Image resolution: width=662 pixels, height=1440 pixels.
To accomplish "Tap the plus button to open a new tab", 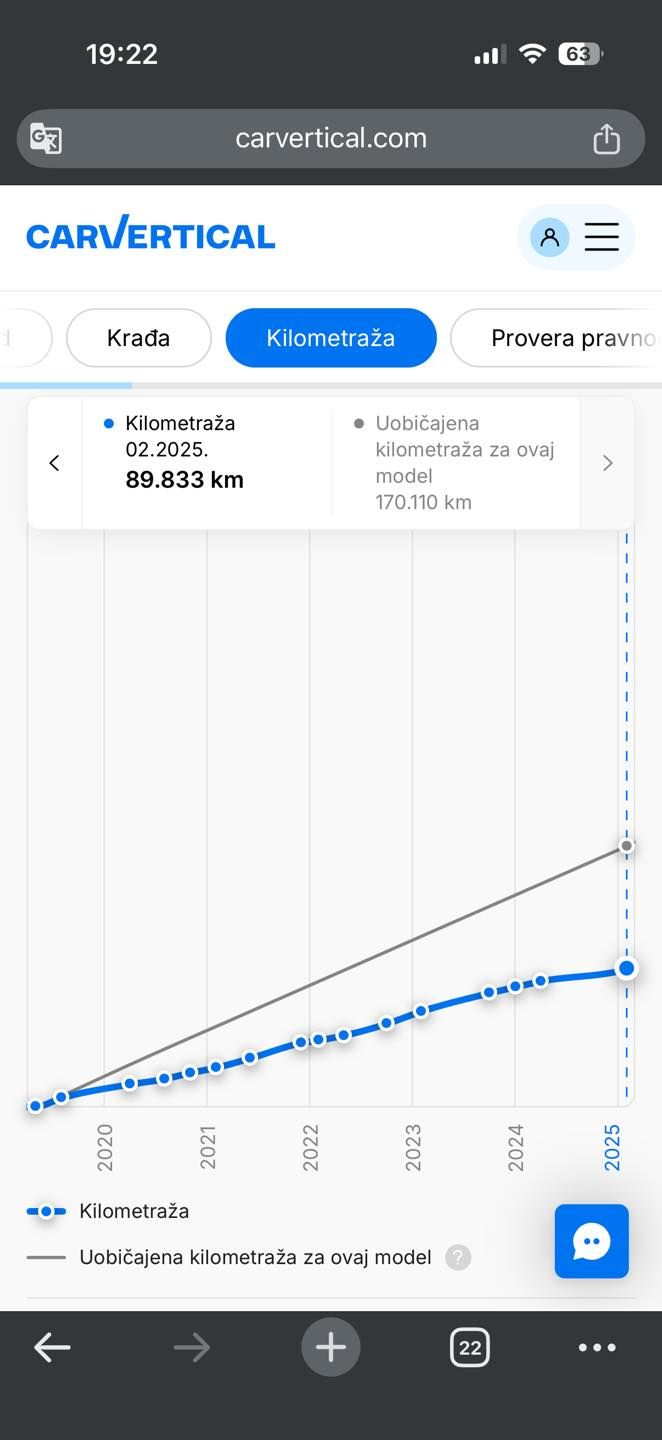I will coord(330,1347).
